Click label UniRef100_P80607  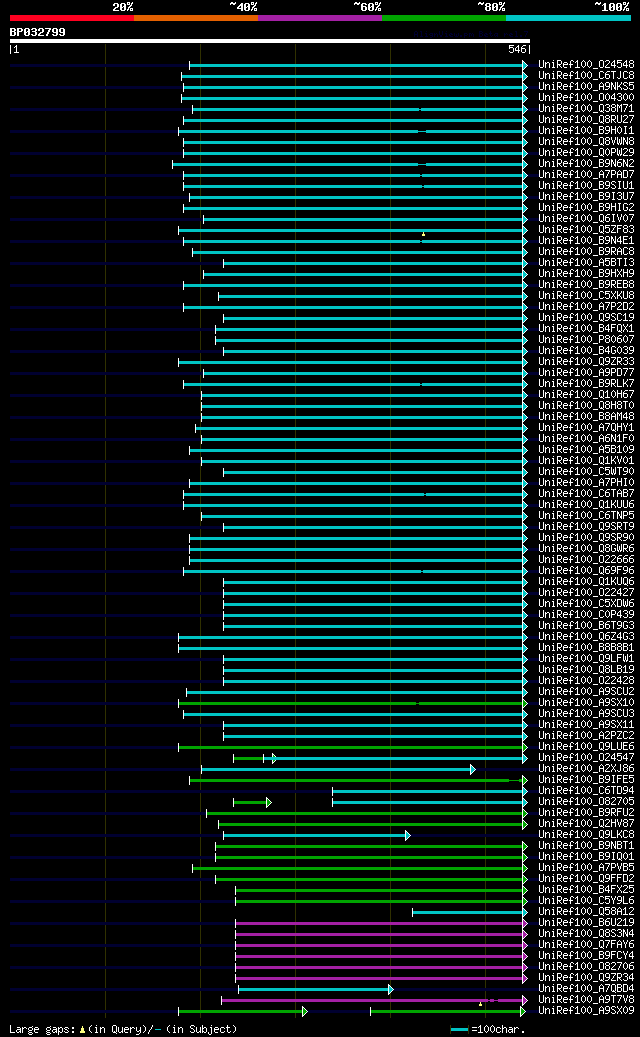coord(586,339)
